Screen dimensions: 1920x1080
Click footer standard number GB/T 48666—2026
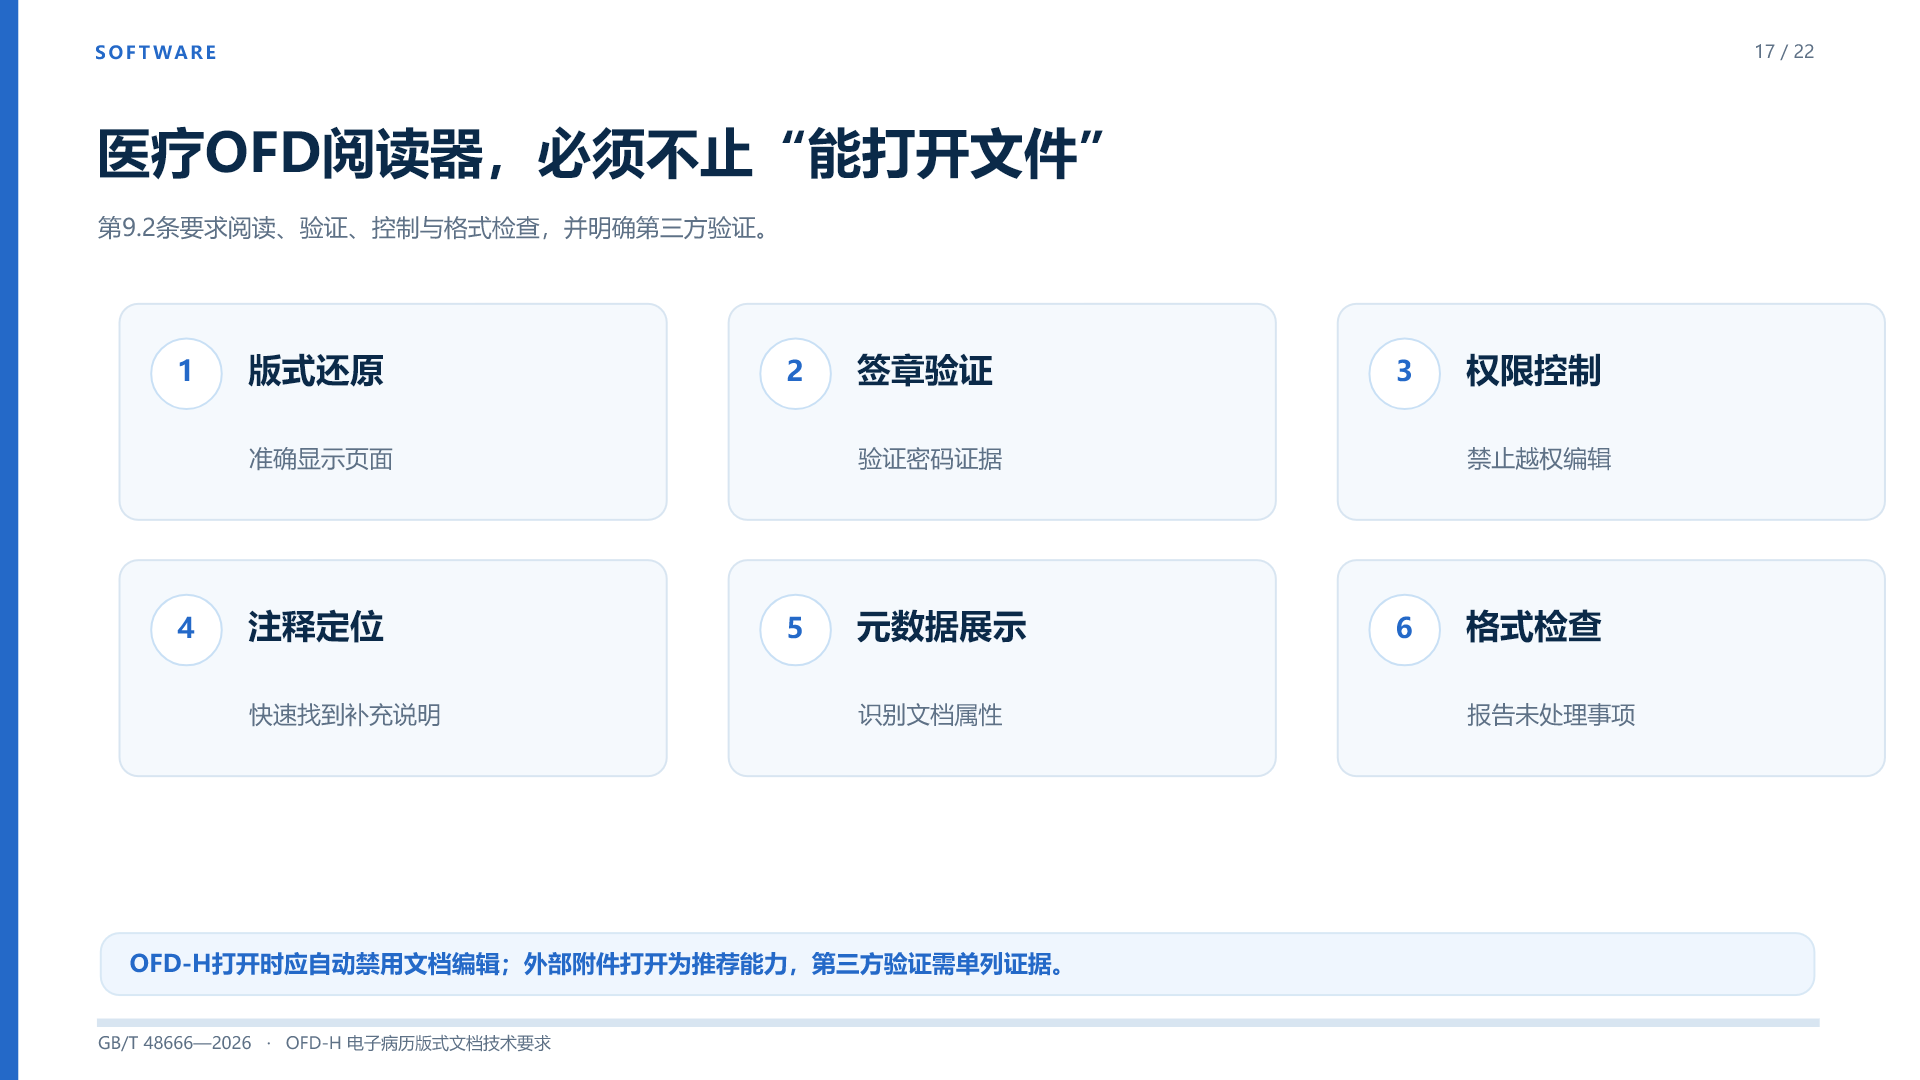(175, 1043)
